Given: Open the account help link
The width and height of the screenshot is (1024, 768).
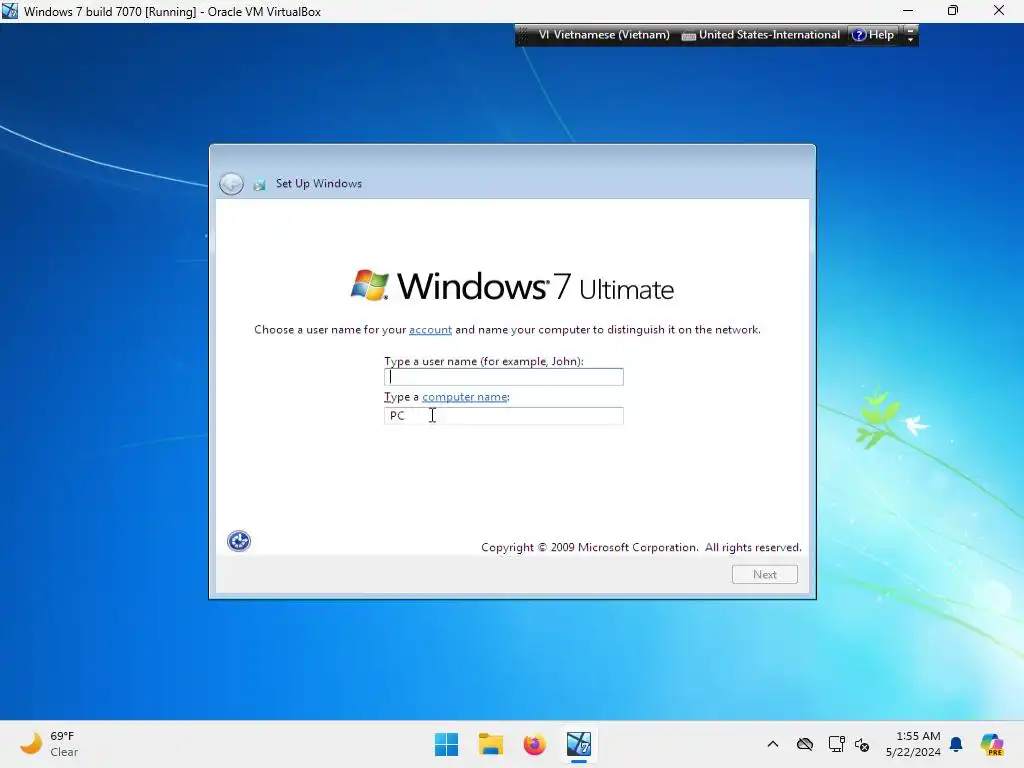Looking at the screenshot, I should point(430,330).
